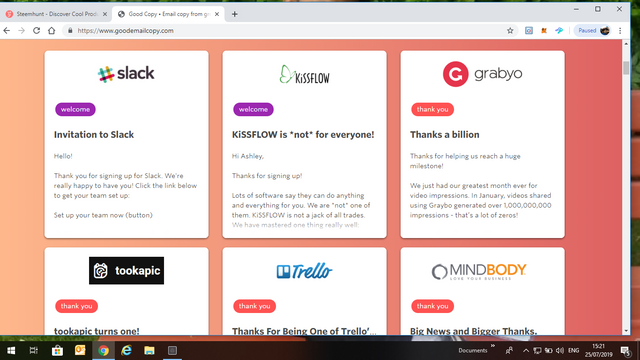Click the scrollbar down arrow

[x=626, y=331]
